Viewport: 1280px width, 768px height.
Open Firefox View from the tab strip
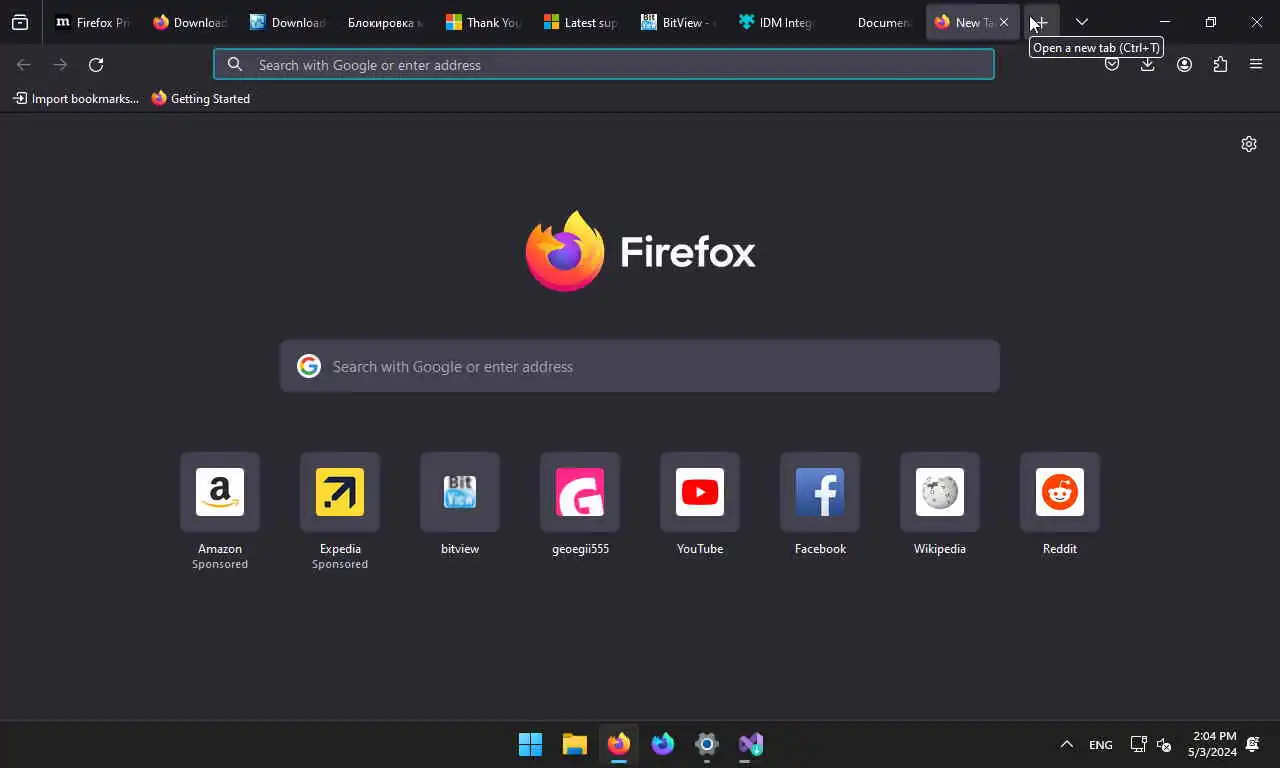[20, 22]
